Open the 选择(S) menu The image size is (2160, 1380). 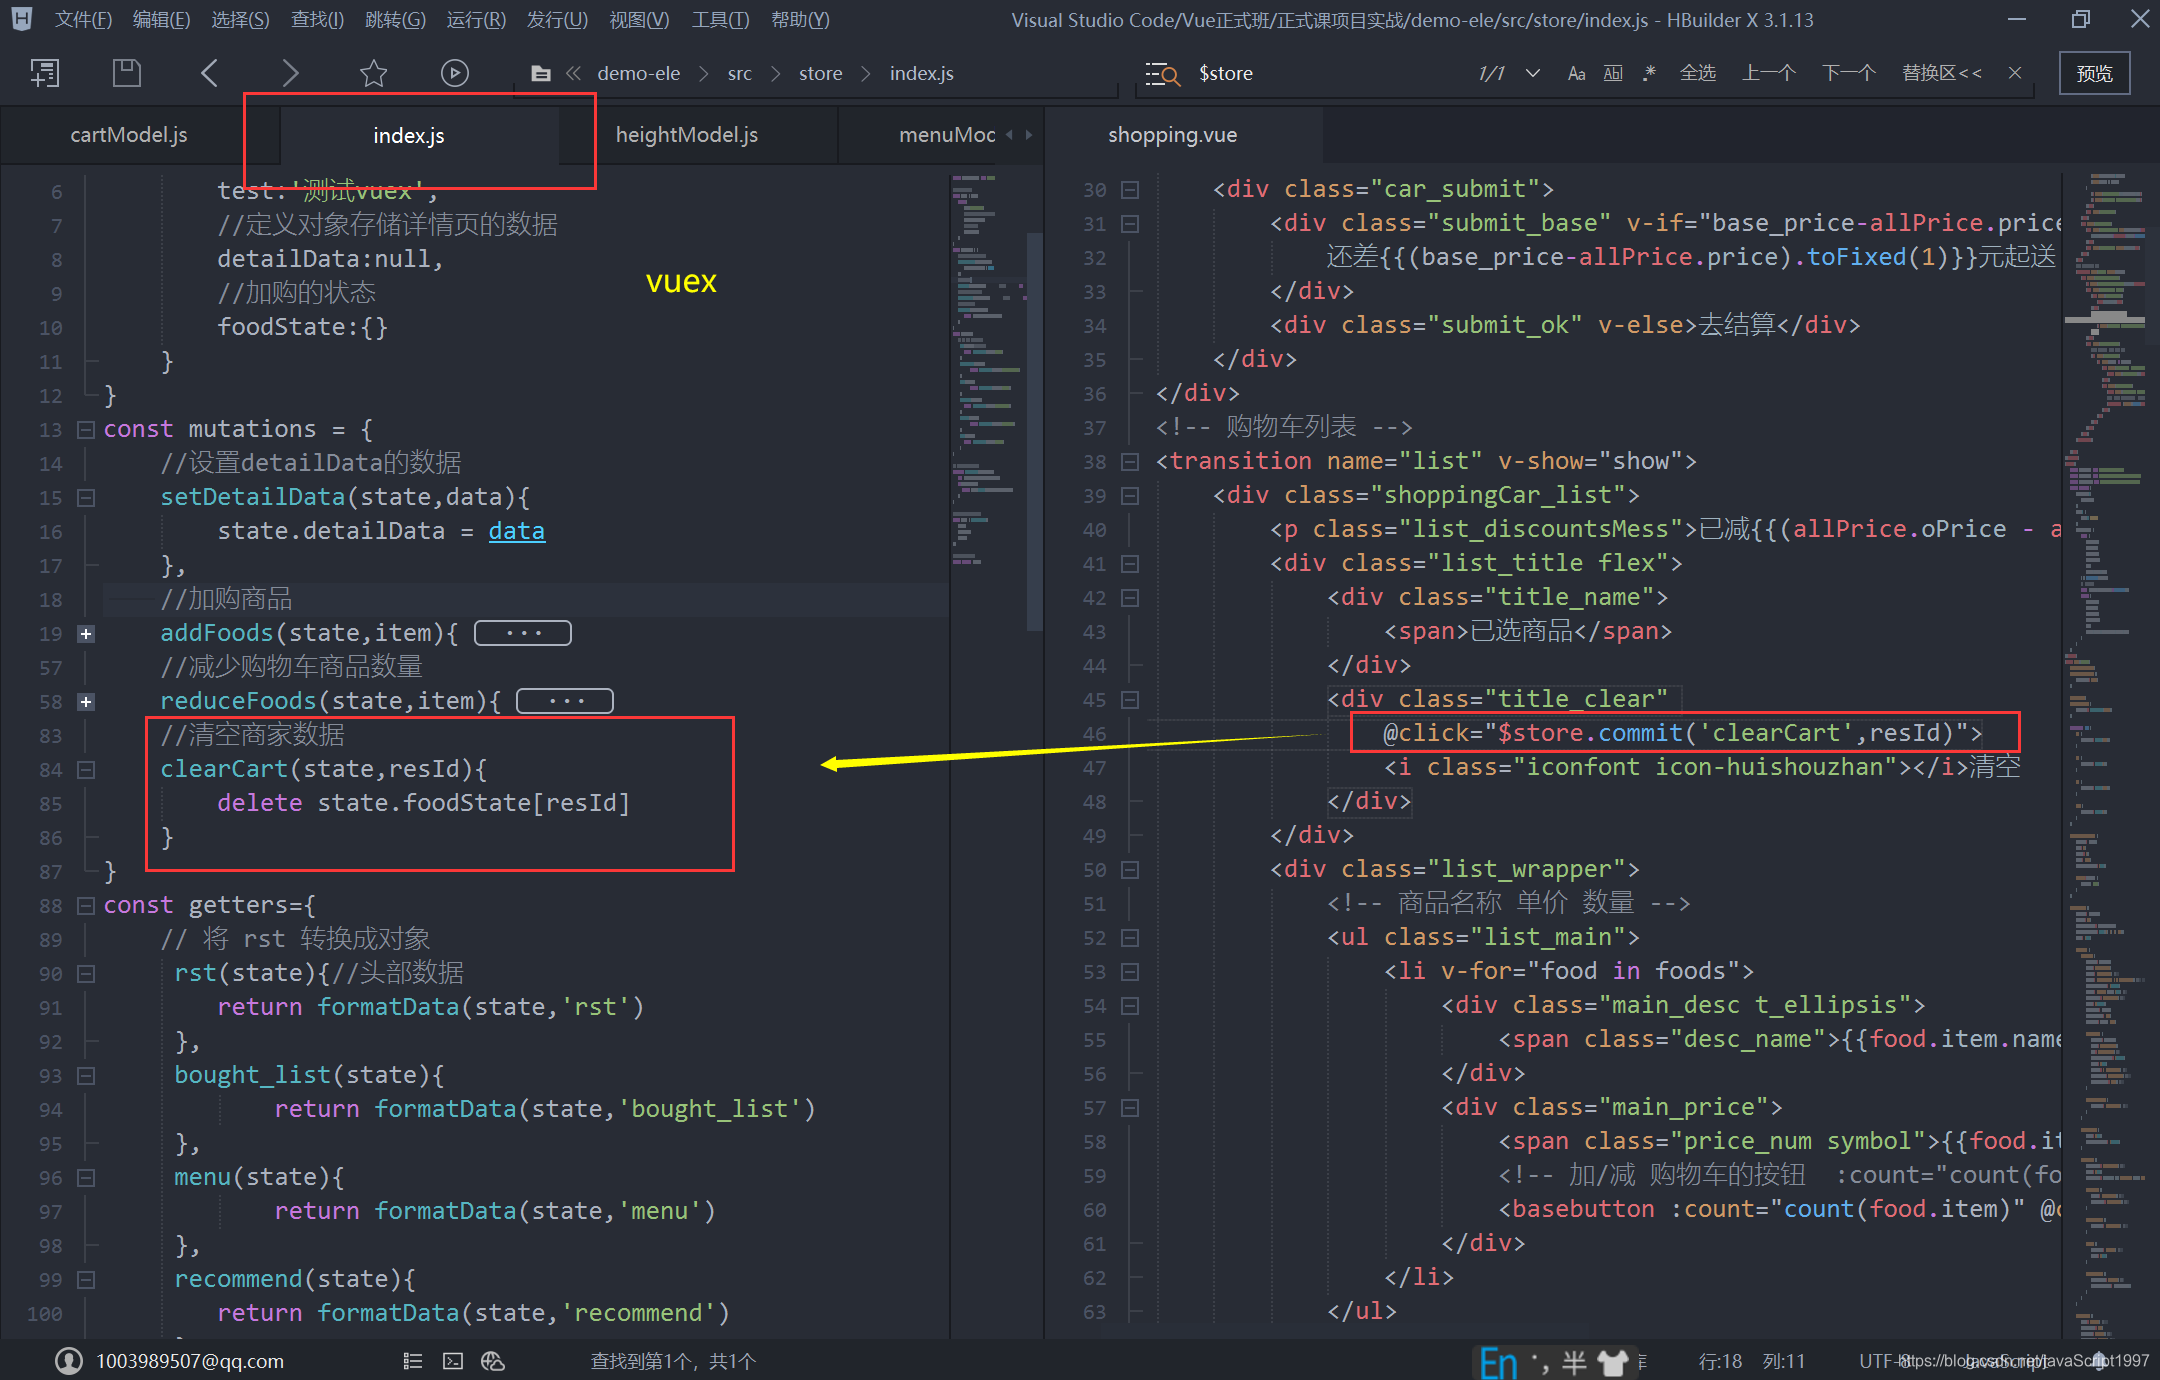[x=241, y=20]
